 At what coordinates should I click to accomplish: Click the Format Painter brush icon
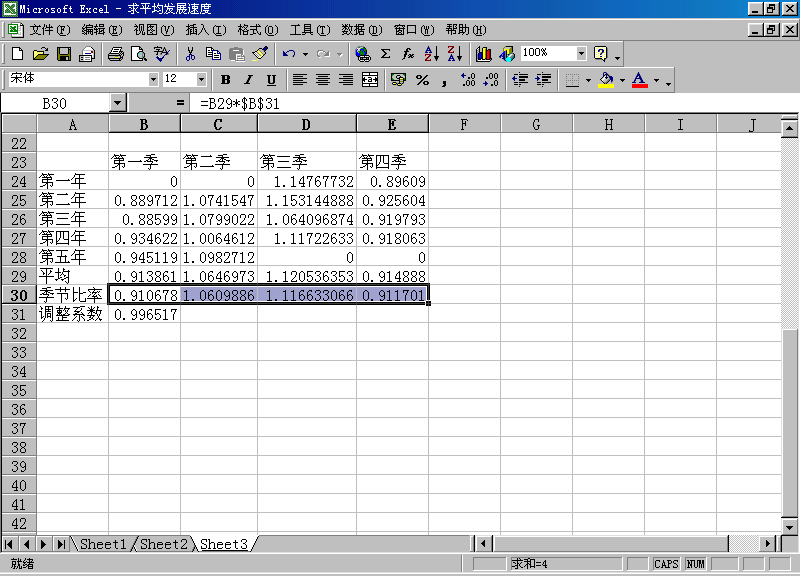[261, 54]
